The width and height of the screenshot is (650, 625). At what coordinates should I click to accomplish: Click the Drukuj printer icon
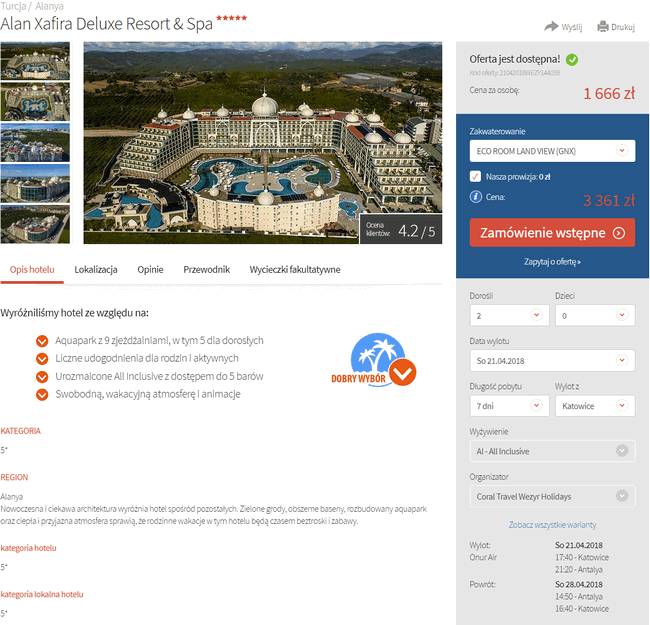(603, 27)
